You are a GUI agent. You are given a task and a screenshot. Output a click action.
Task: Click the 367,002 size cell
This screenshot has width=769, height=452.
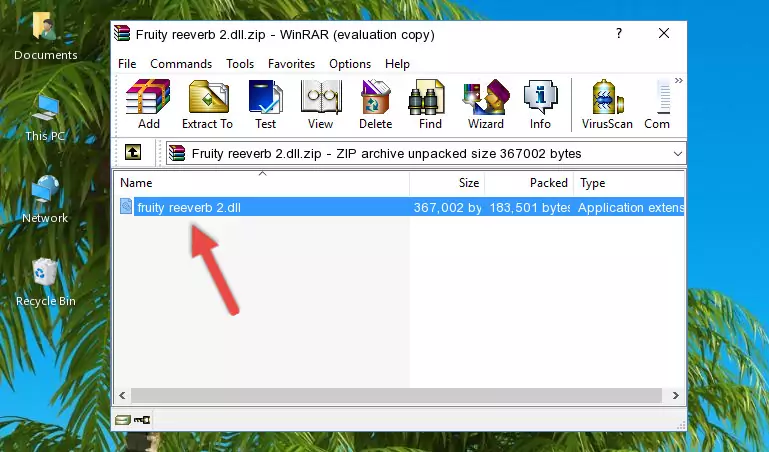[447, 207]
